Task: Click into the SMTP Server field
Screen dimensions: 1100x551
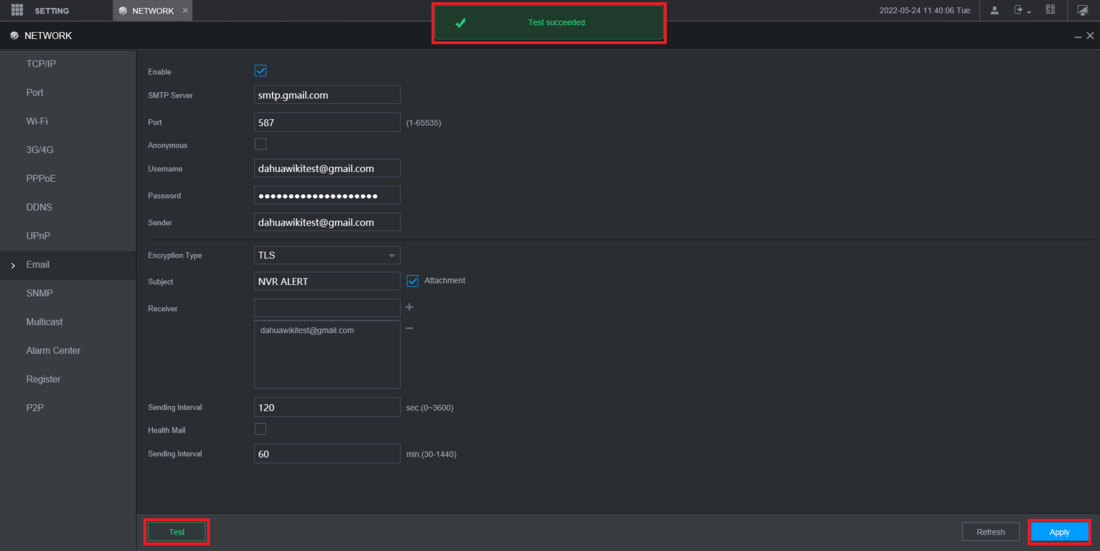Action: [x=327, y=95]
